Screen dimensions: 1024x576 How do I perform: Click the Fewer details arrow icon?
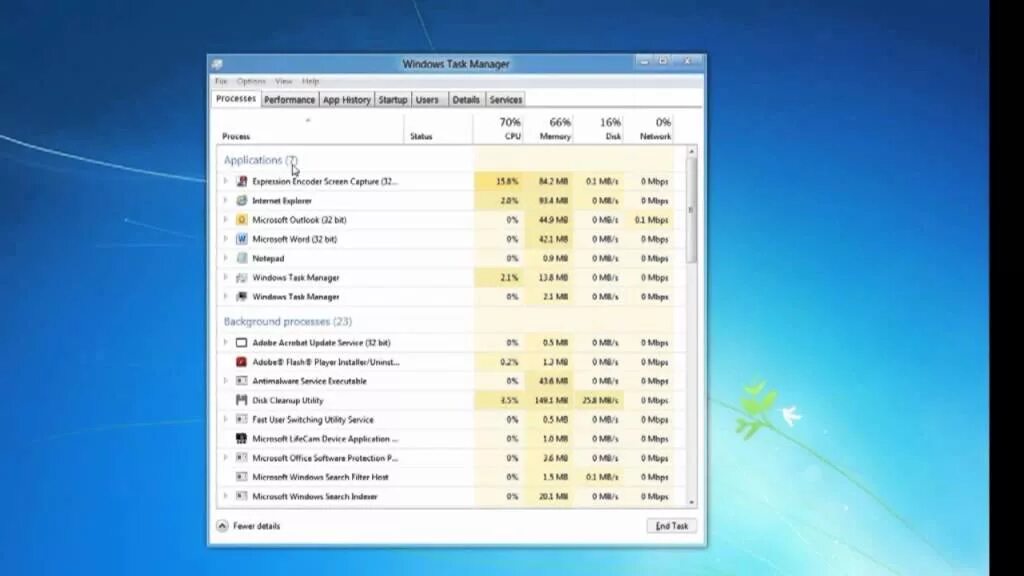point(222,526)
